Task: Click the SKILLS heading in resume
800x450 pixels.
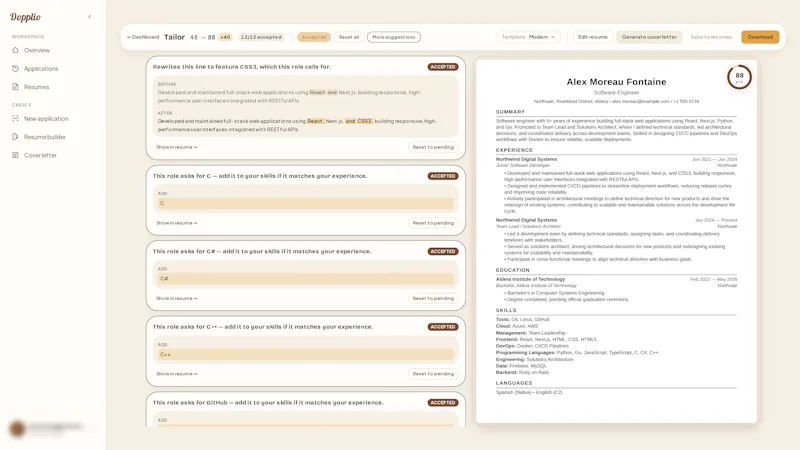Action: point(506,310)
